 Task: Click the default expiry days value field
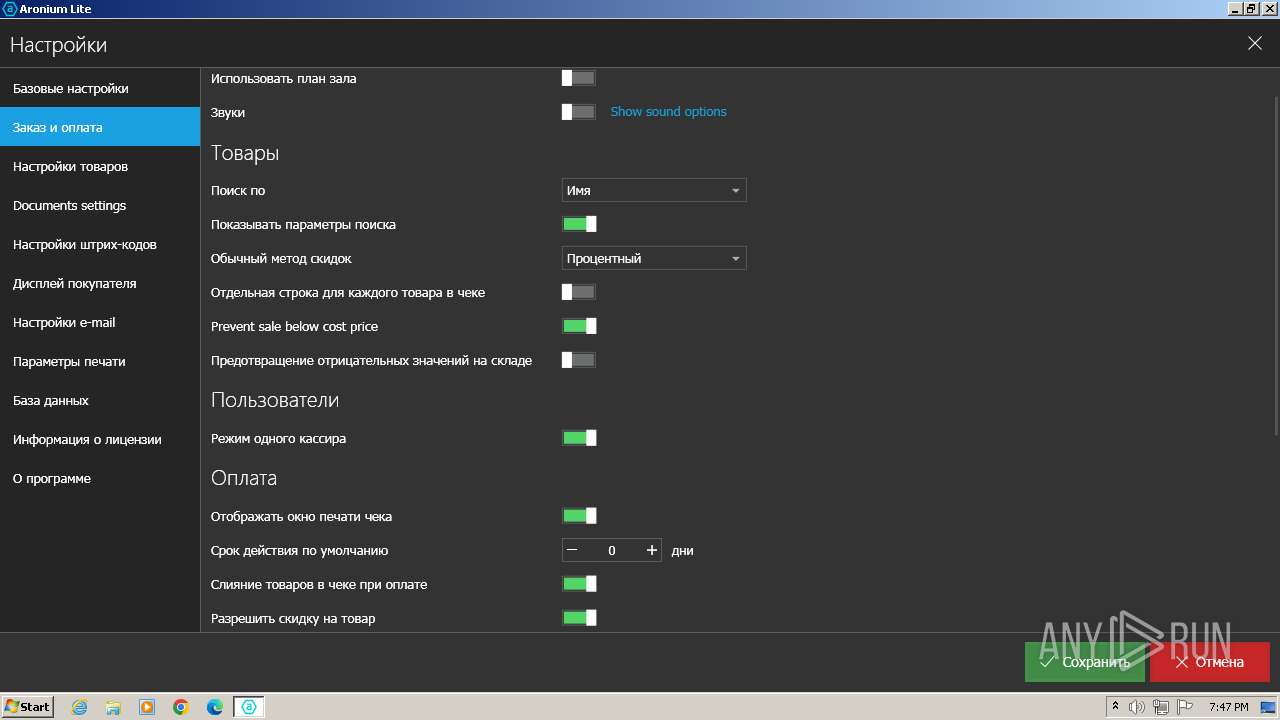(x=612, y=550)
